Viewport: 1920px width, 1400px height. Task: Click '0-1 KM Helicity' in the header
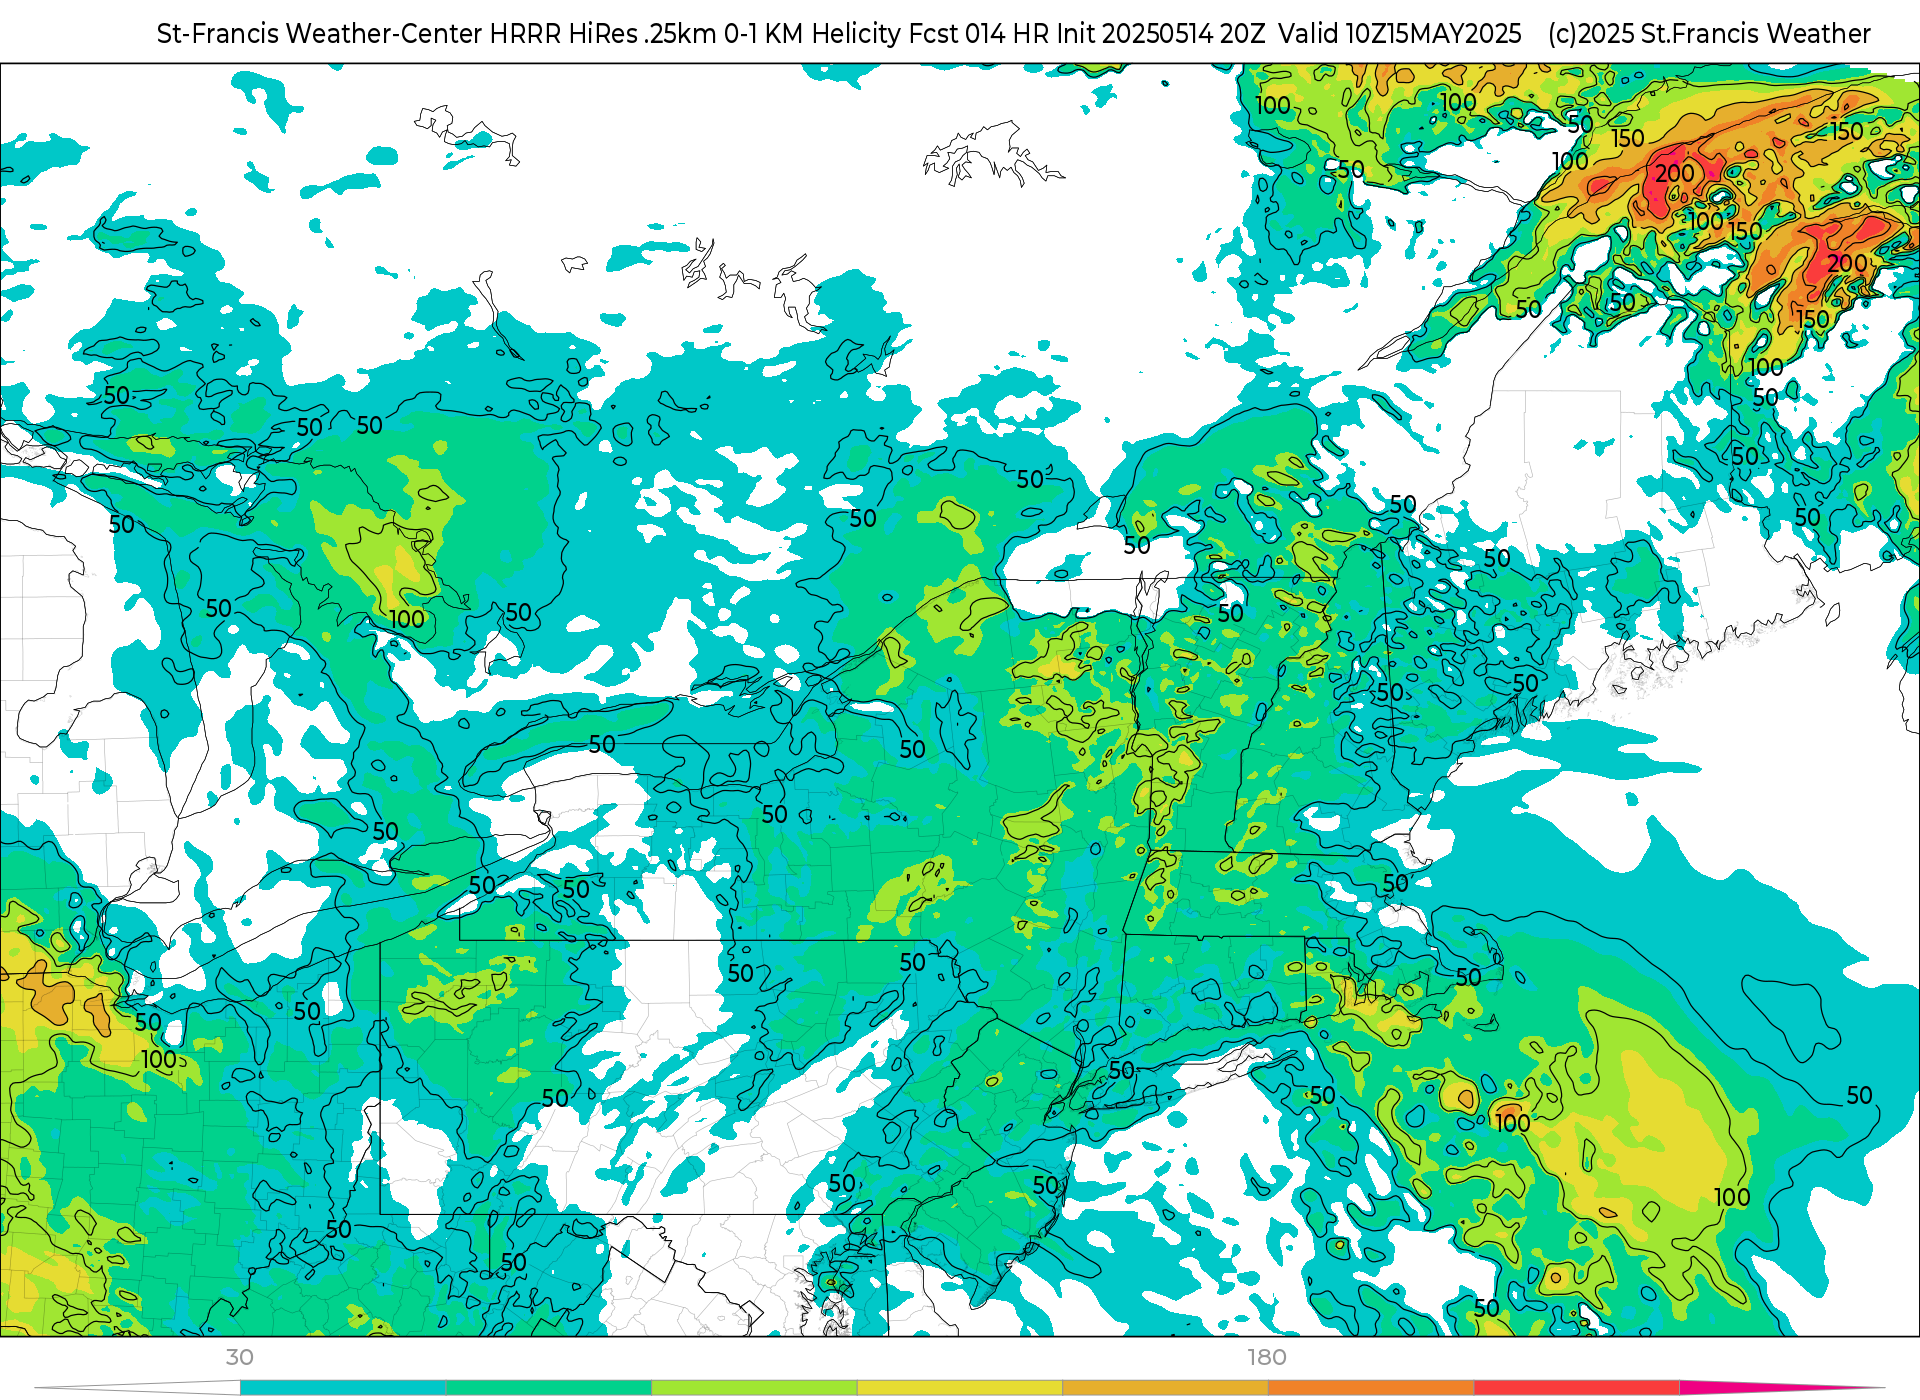813,34
